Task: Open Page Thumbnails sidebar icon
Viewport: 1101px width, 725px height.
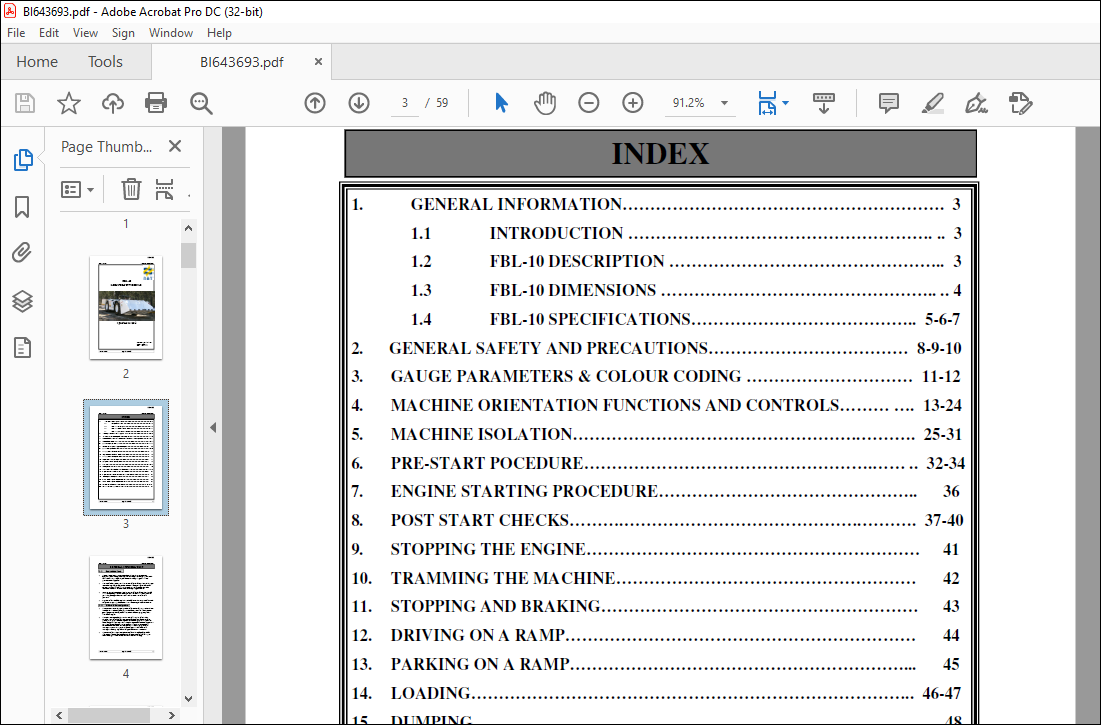Action: pos(22,160)
